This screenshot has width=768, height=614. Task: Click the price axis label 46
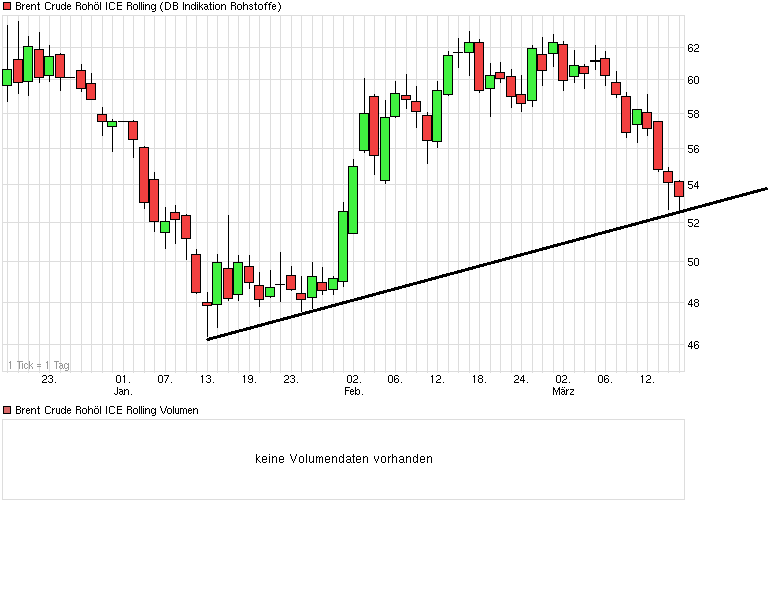(693, 346)
